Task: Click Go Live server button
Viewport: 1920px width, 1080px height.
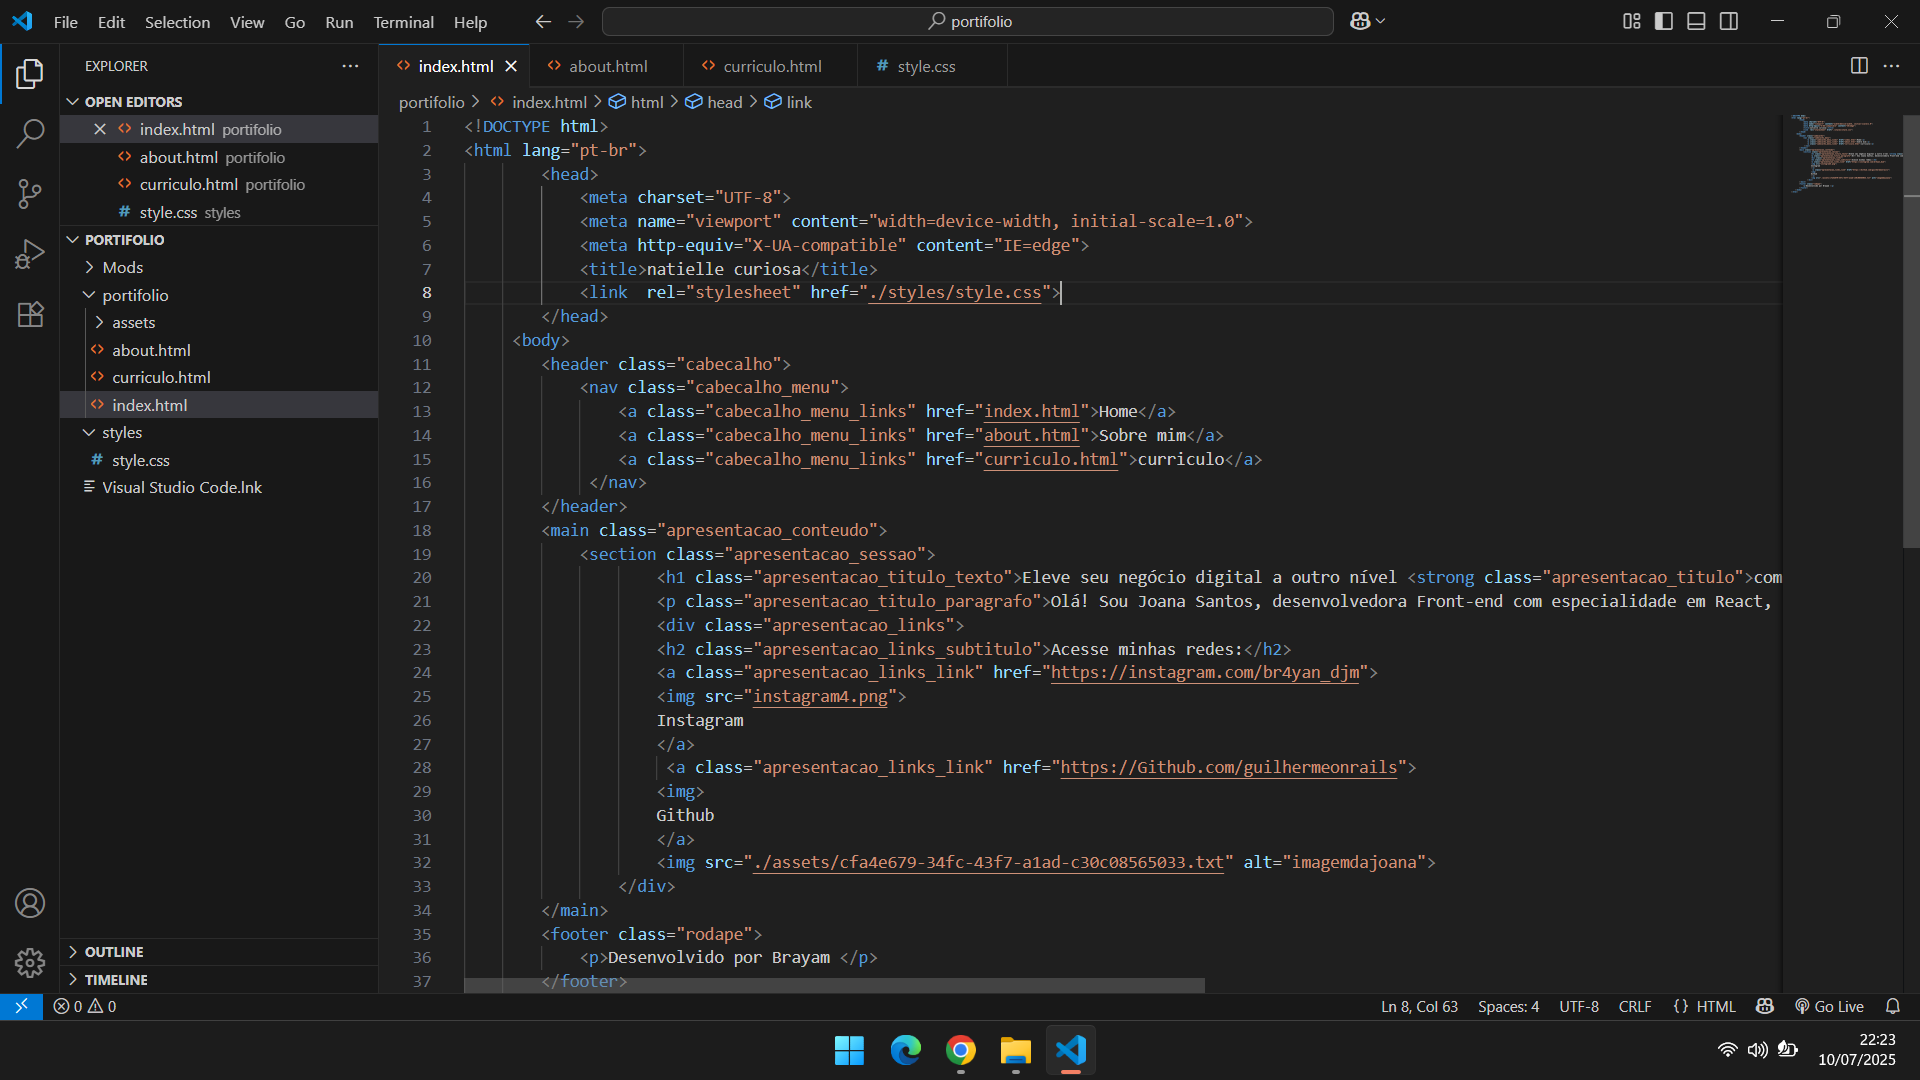Action: 1829,1006
